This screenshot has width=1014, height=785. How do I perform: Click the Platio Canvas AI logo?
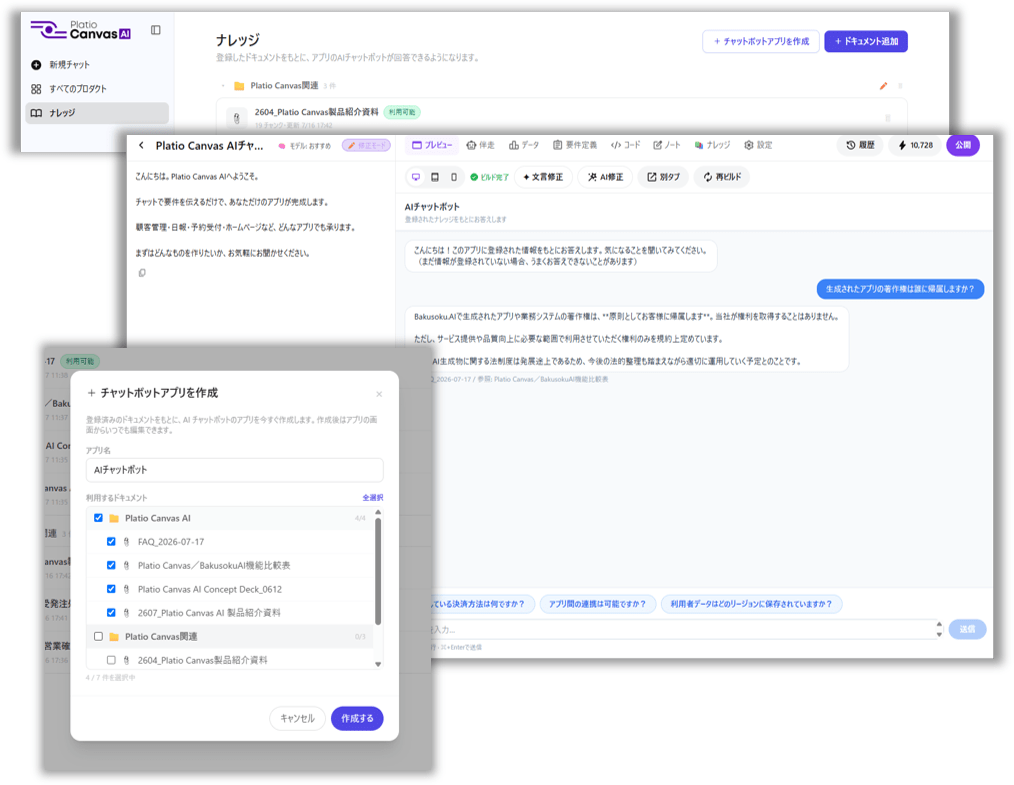click(x=81, y=30)
